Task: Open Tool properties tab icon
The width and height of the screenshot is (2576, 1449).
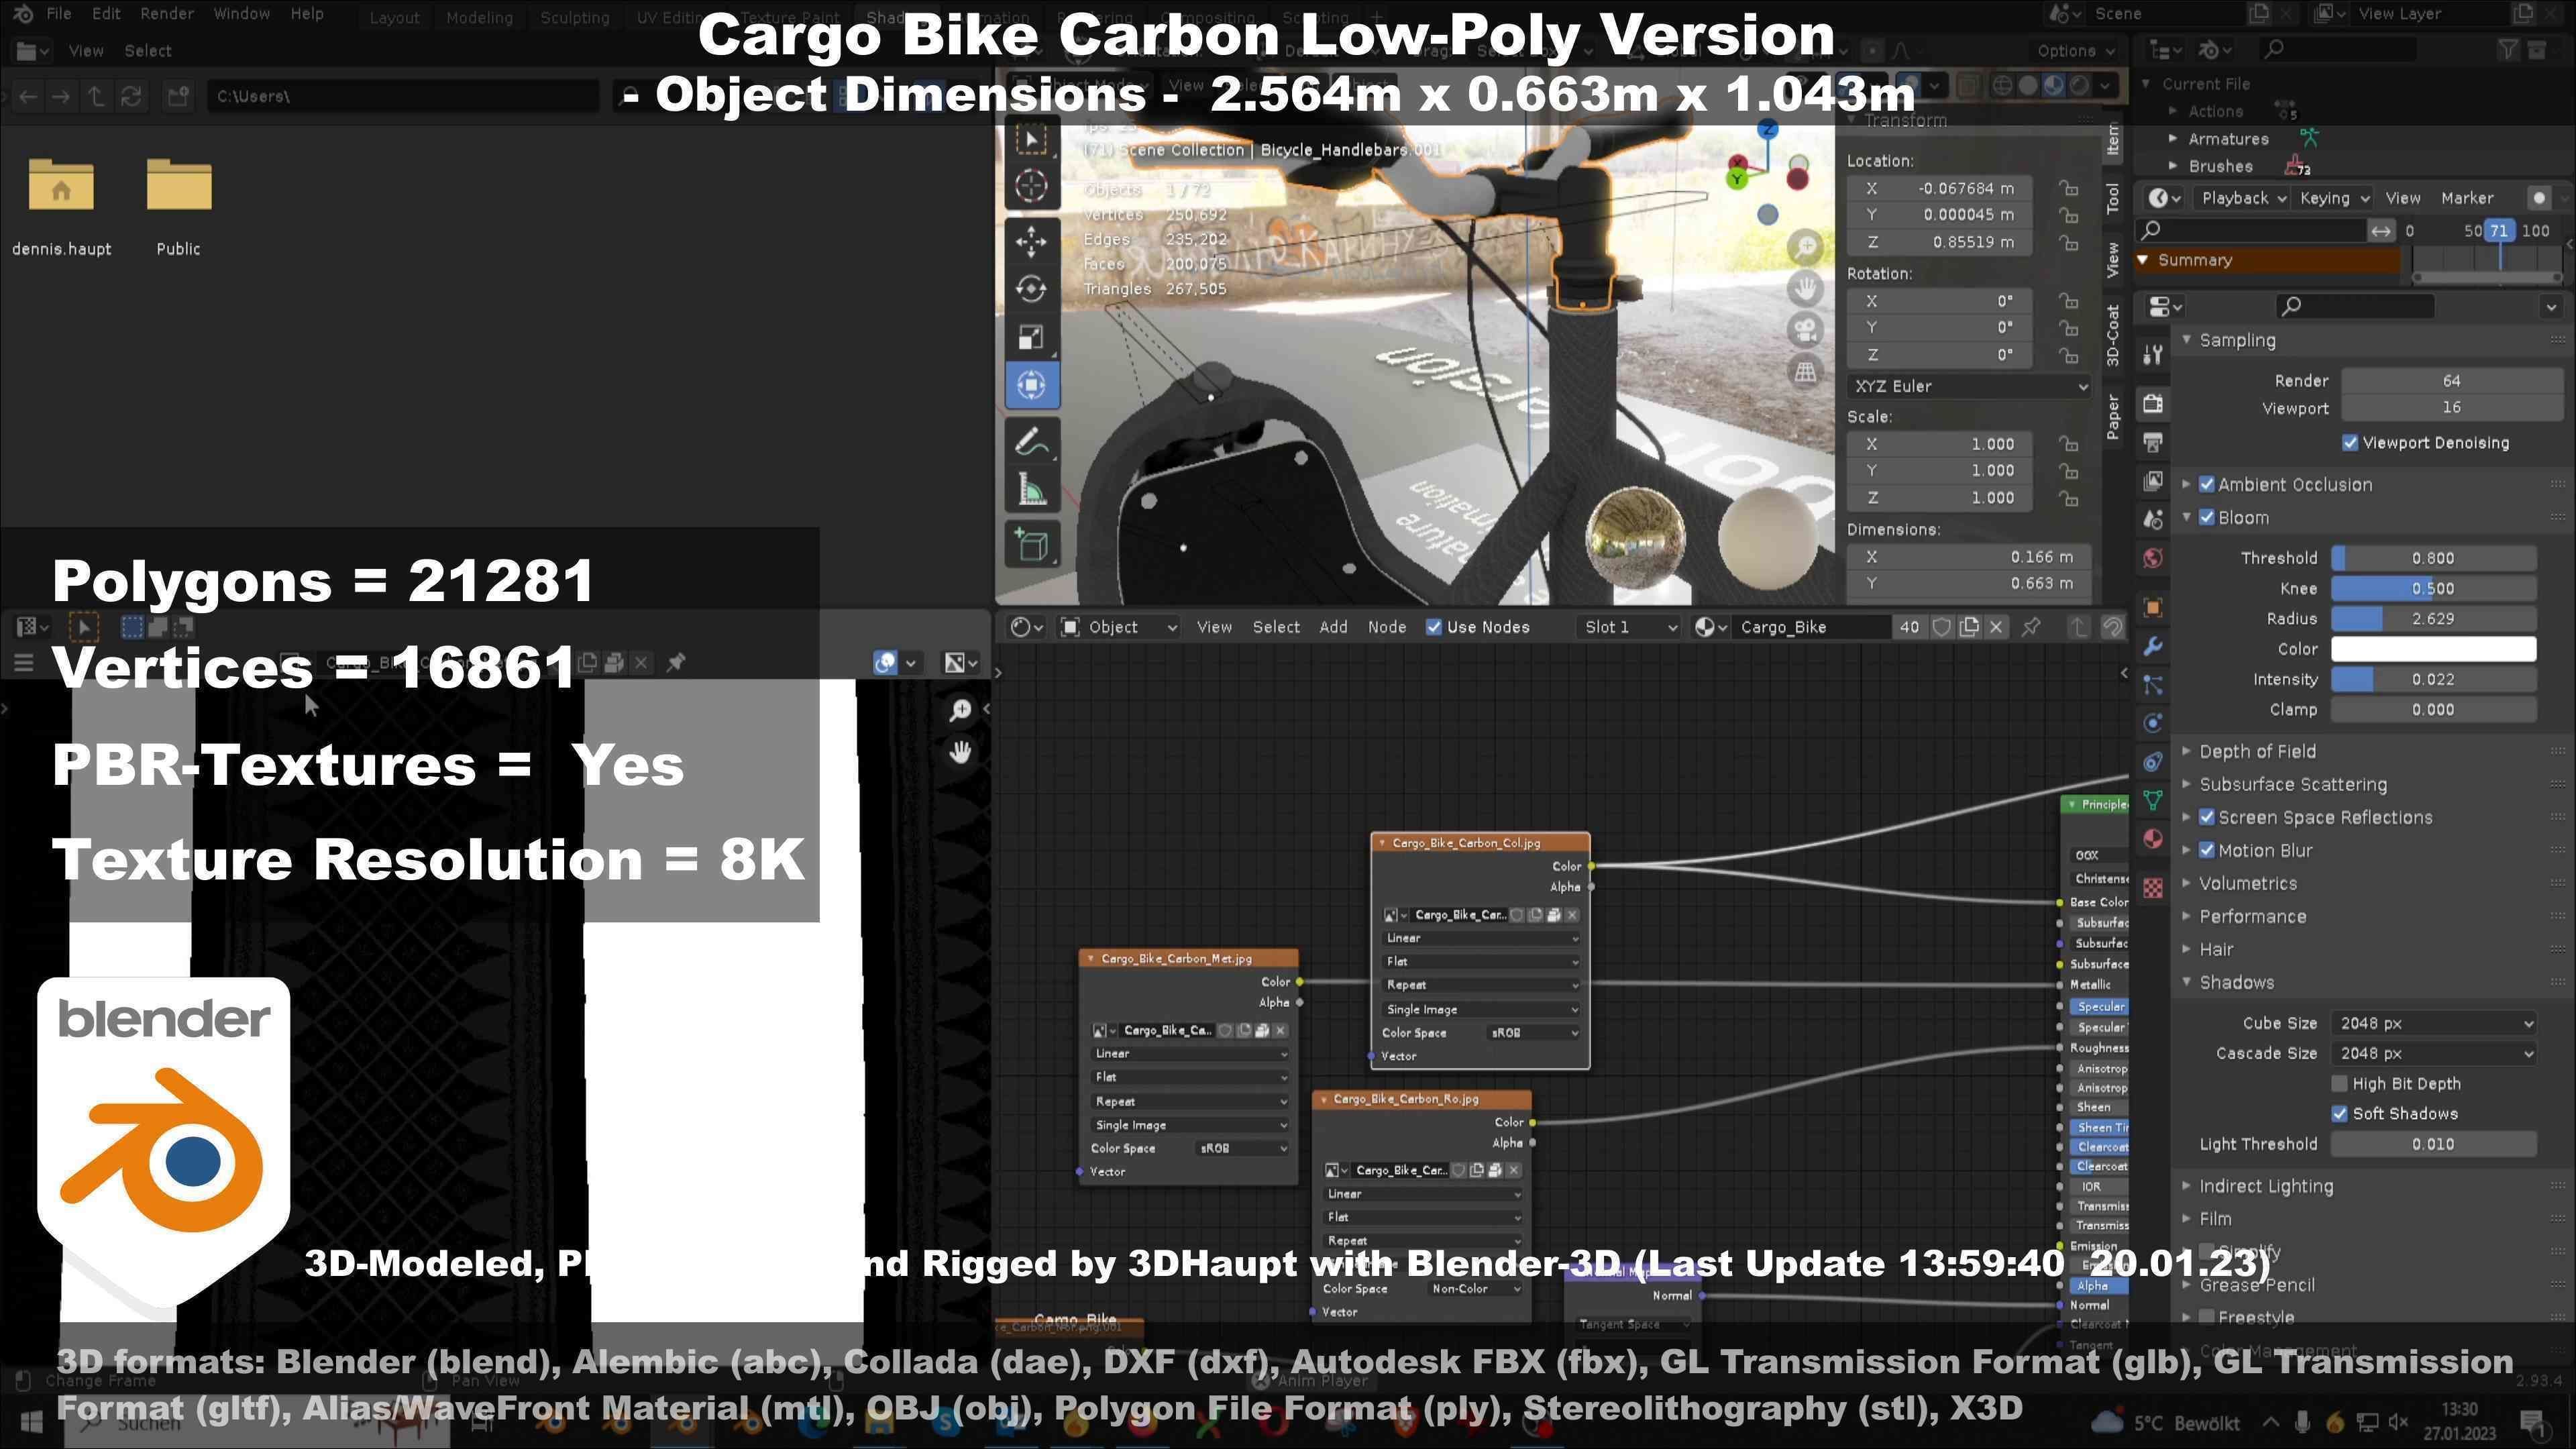Action: coord(2153,354)
